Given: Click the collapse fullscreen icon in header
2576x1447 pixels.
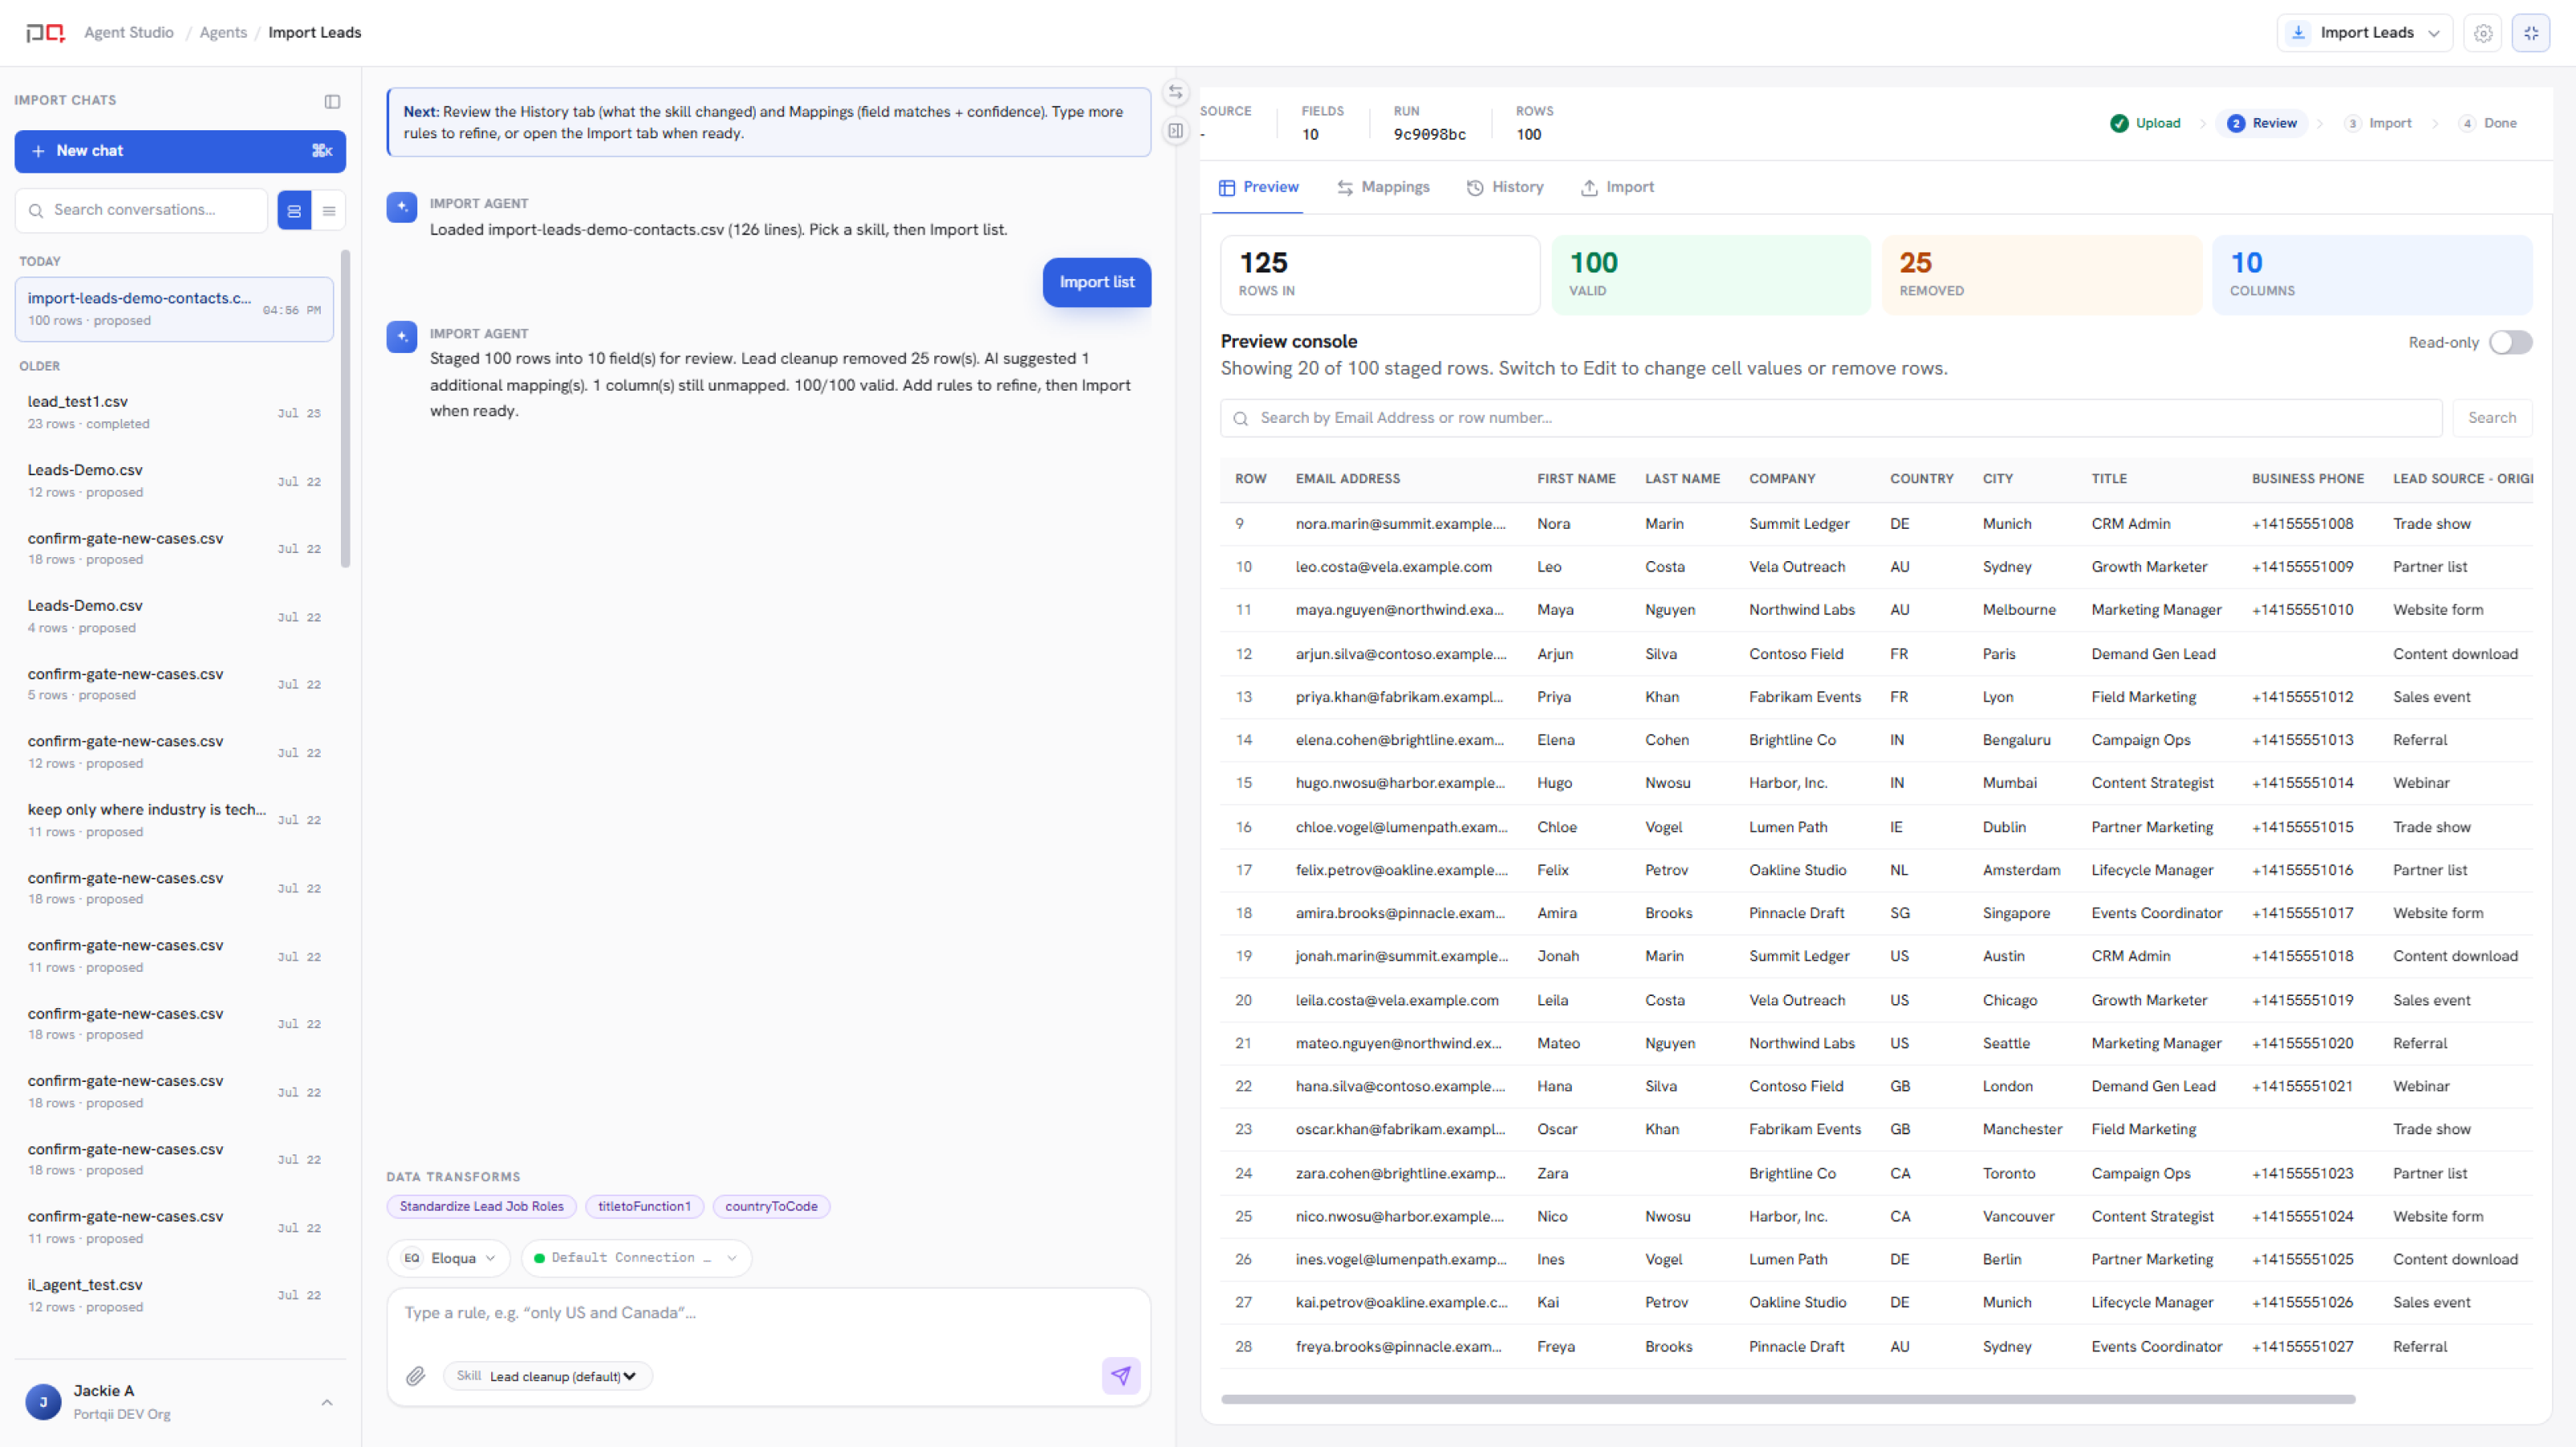Looking at the screenshot, I should pyautogui.click(x=2531, y=33).
